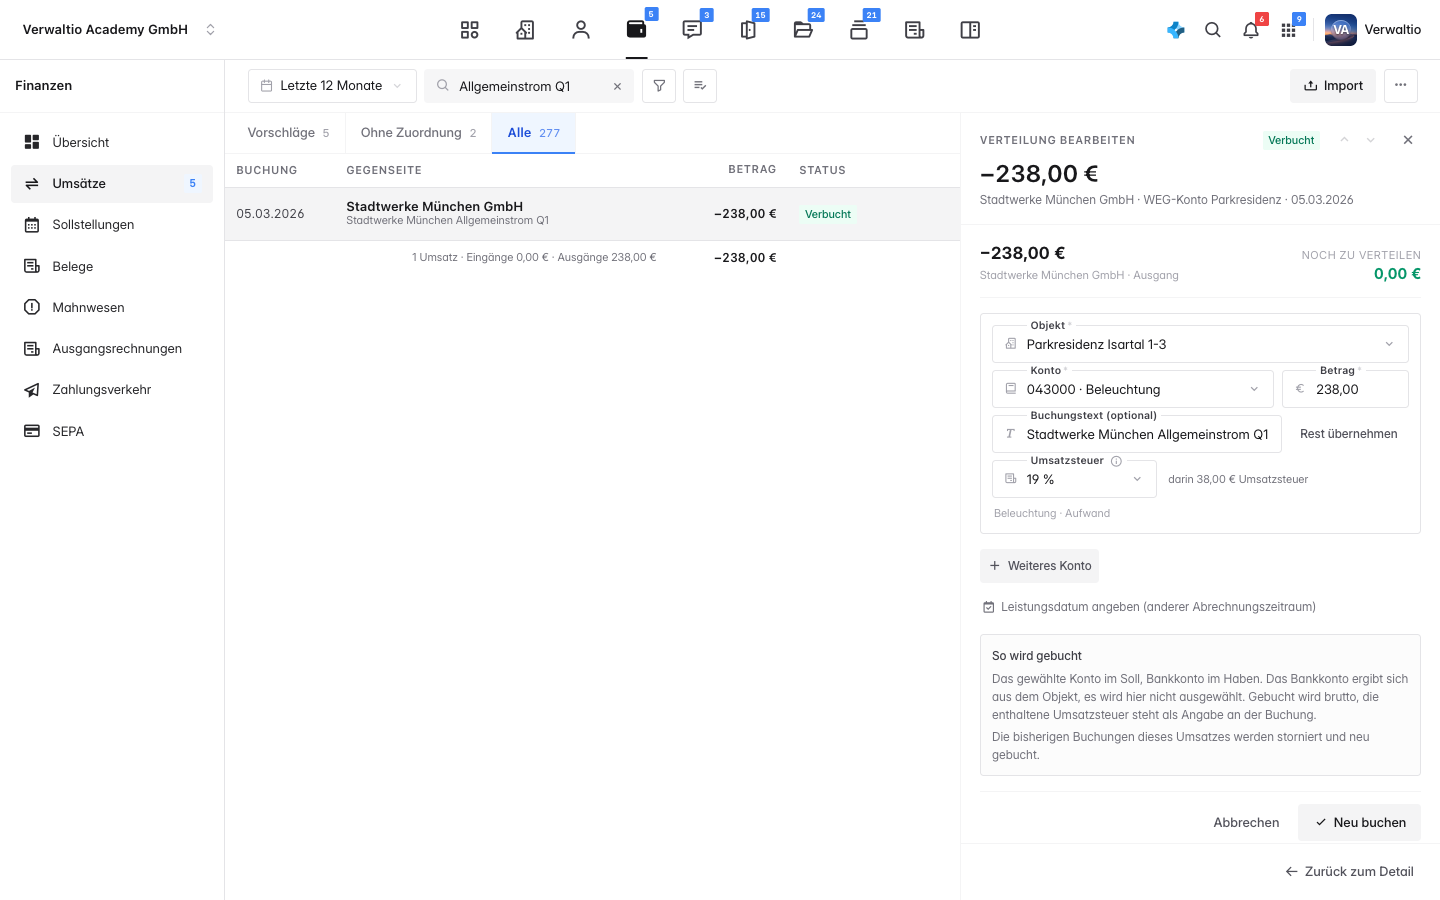
Task: Open the buildings icon in top navigation
Action: [525, 30]
